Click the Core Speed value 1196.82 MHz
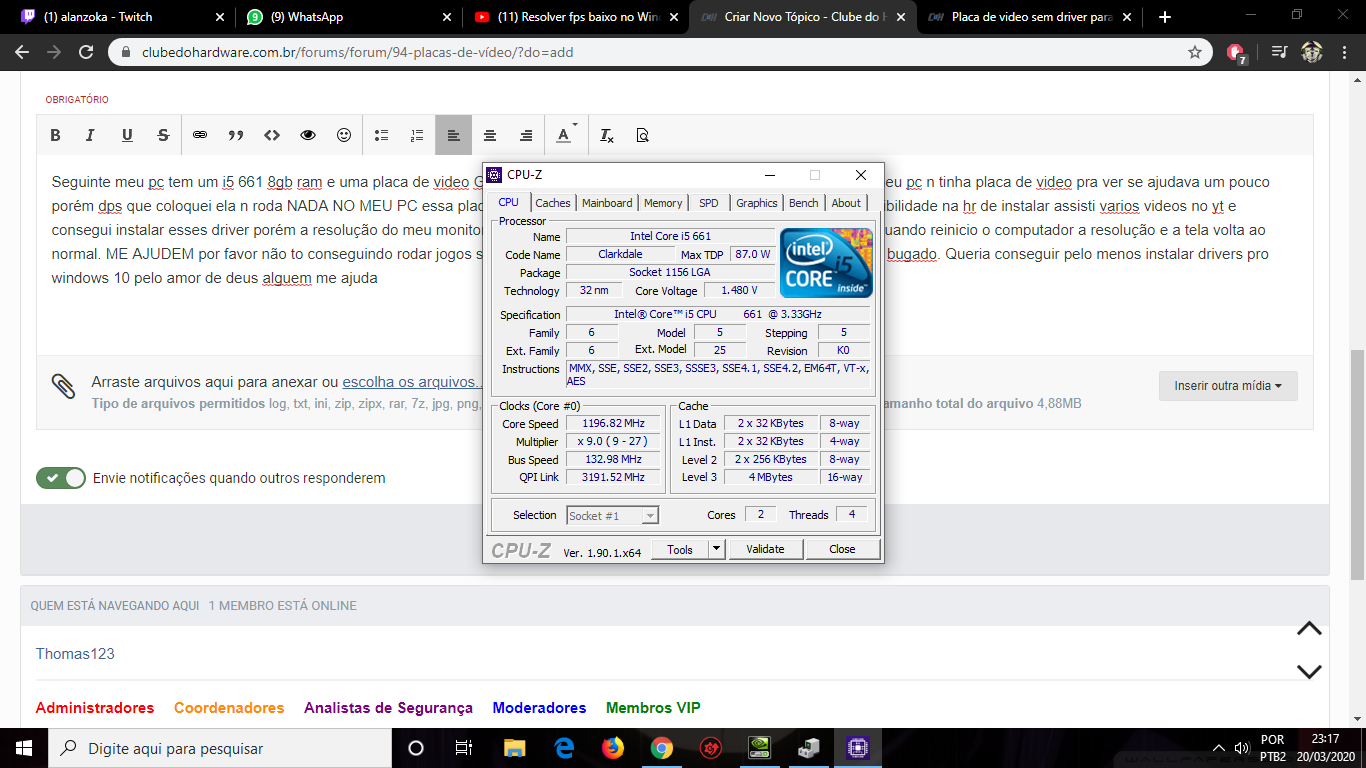This screenshot has width=1366, height=768. (613, 424)
